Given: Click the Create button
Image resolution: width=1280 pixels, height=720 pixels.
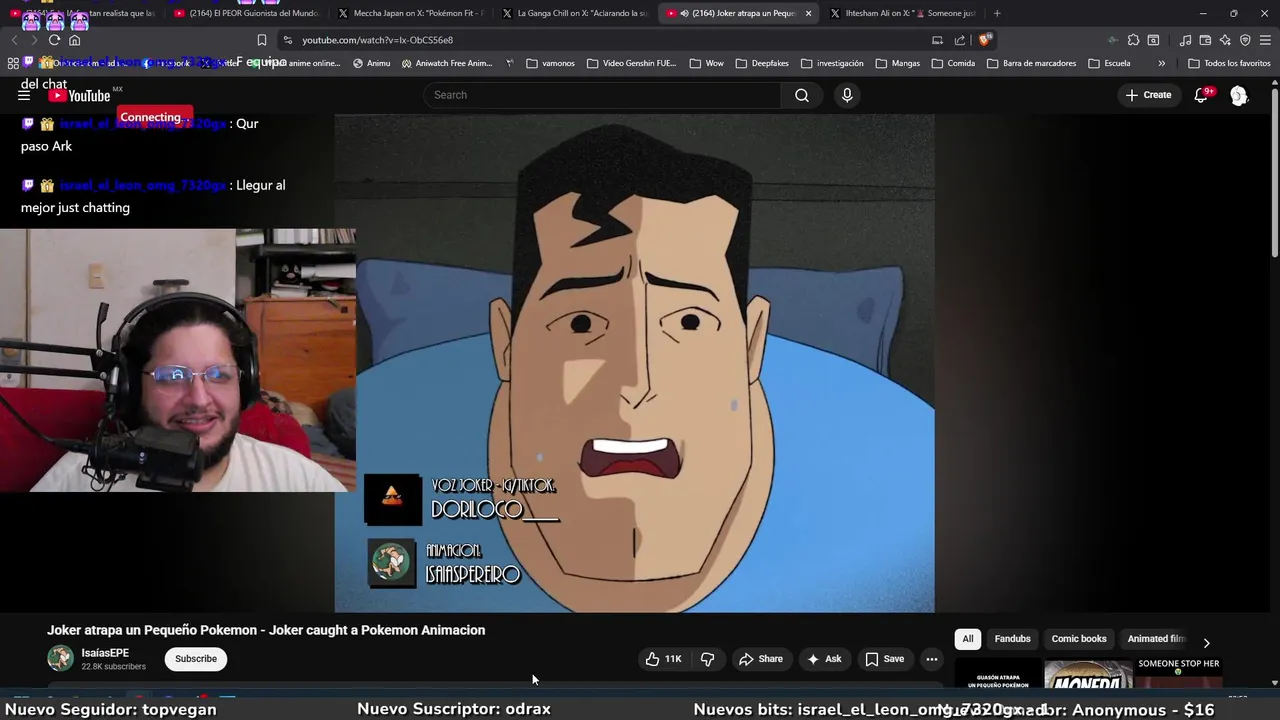Looking at the screenshot, I should point(1148,95).
